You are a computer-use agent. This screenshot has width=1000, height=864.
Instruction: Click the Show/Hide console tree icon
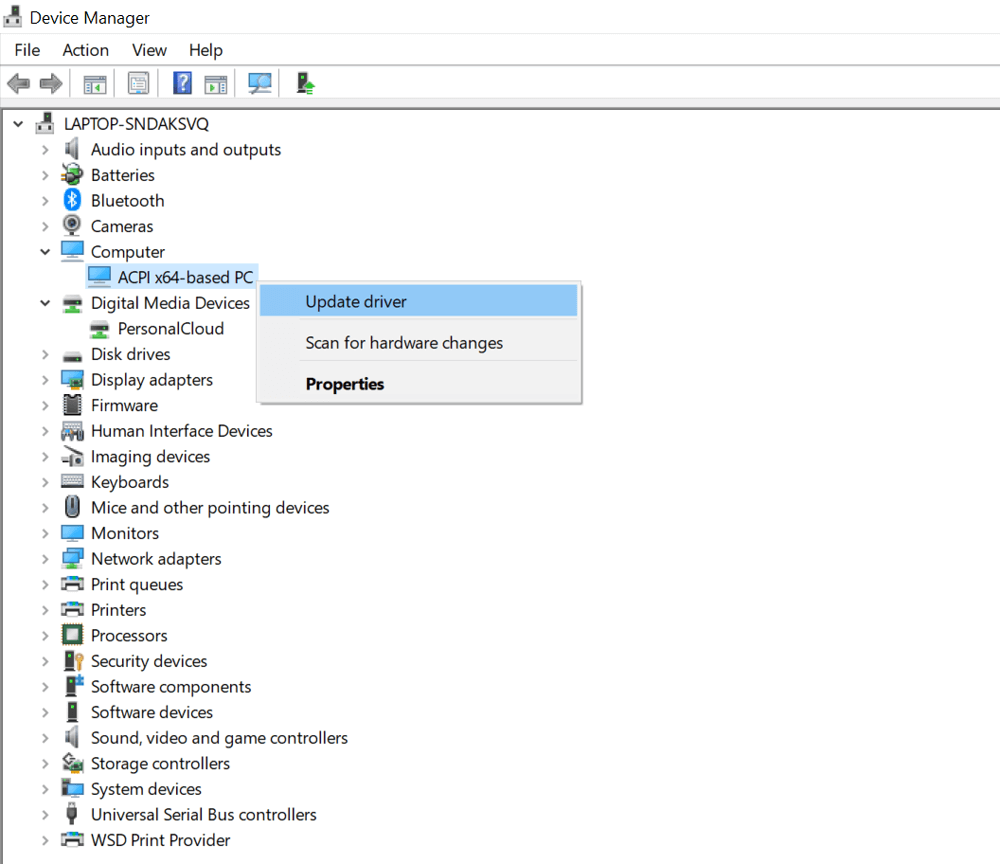point(95,84)
